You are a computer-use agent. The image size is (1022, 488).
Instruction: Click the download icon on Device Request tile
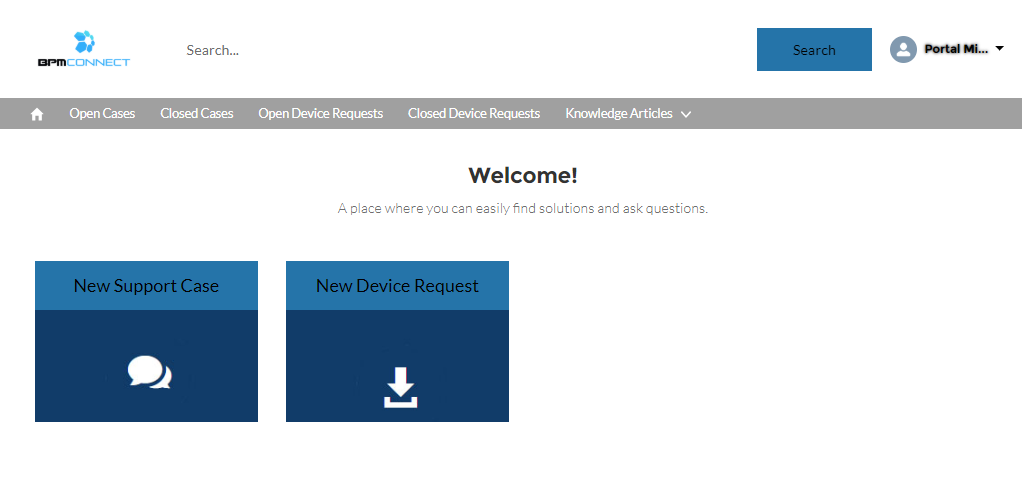click(x=400, y=387)
